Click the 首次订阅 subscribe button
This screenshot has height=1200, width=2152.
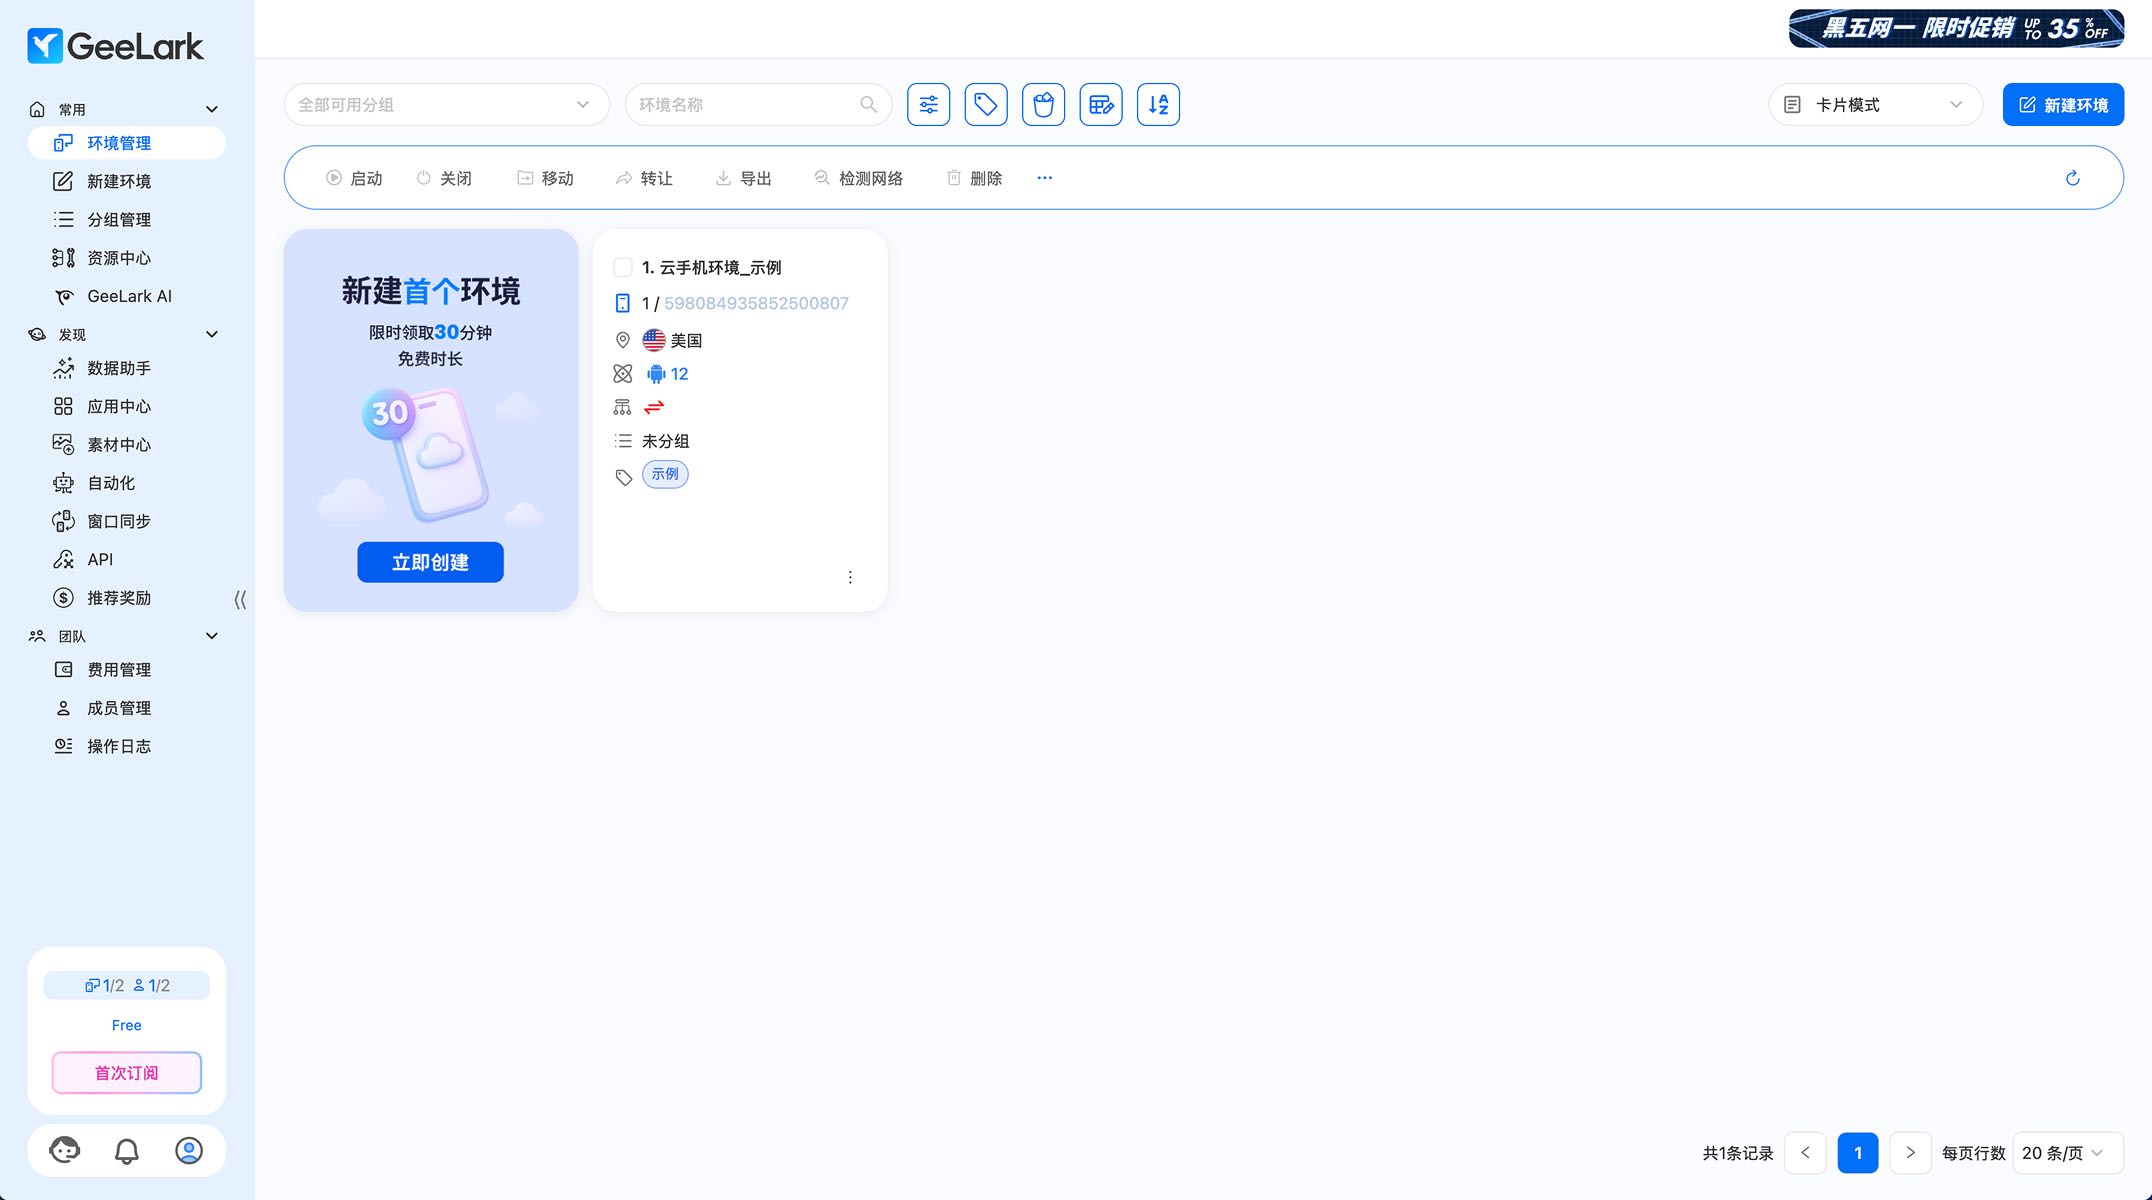click(127, 1073)
